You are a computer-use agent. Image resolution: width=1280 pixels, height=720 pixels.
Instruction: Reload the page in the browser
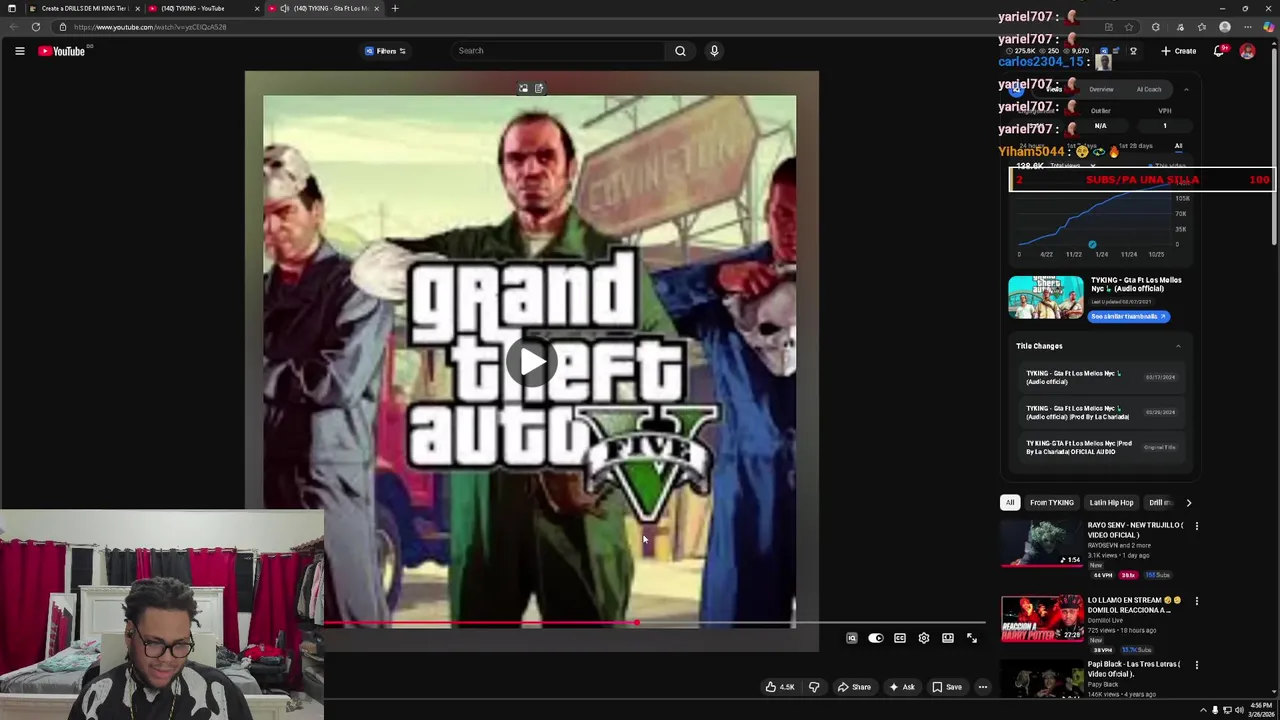click(x=36, y=27)
